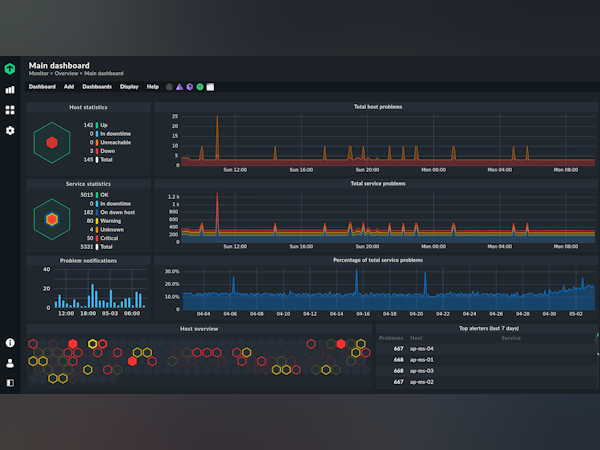Open the Help info sidebar icon
Image resolution: width=600 pixels, height=450 pixels.
pyautogui.click(x=10, y=342)
